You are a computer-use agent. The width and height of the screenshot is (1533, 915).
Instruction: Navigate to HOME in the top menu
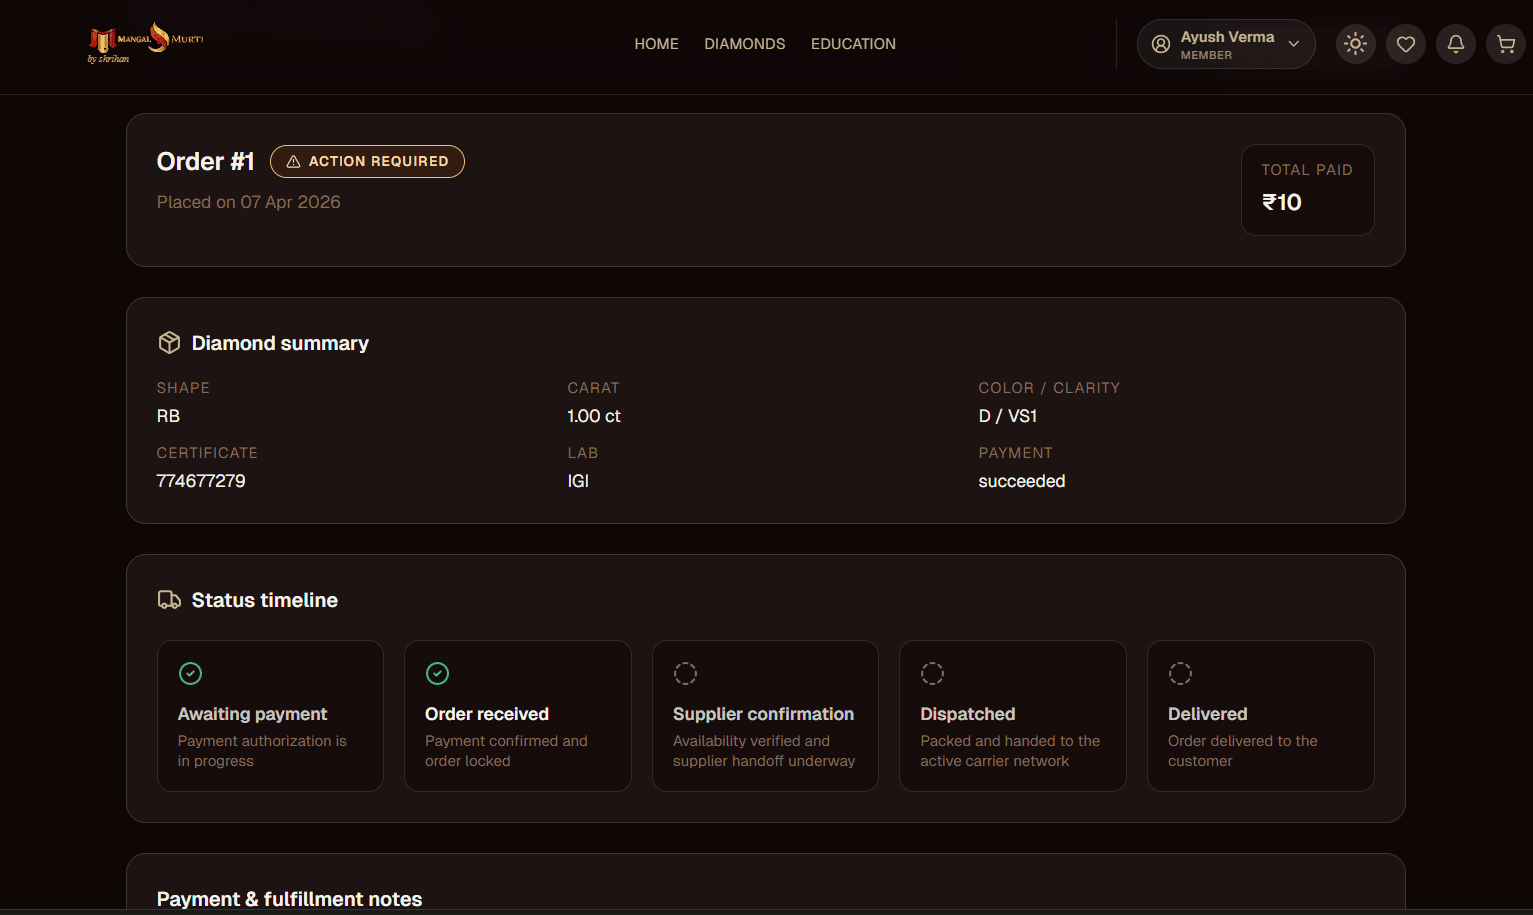click(x=656, y=43)
